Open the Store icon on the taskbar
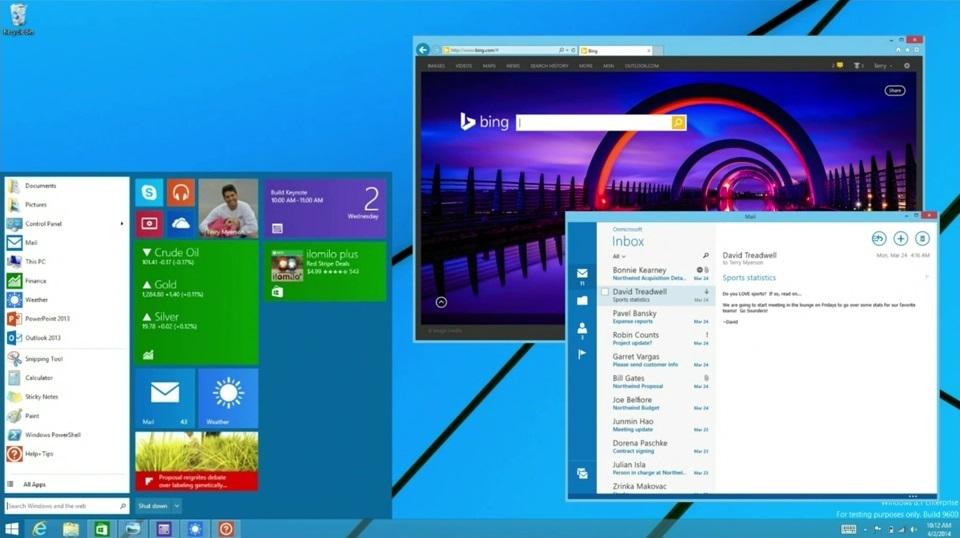The height and width of the screenshot is (538, 960). point(102,529)
